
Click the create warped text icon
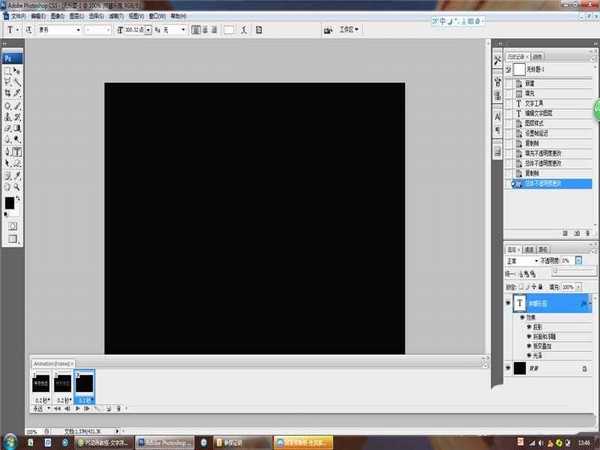[245, 31]
